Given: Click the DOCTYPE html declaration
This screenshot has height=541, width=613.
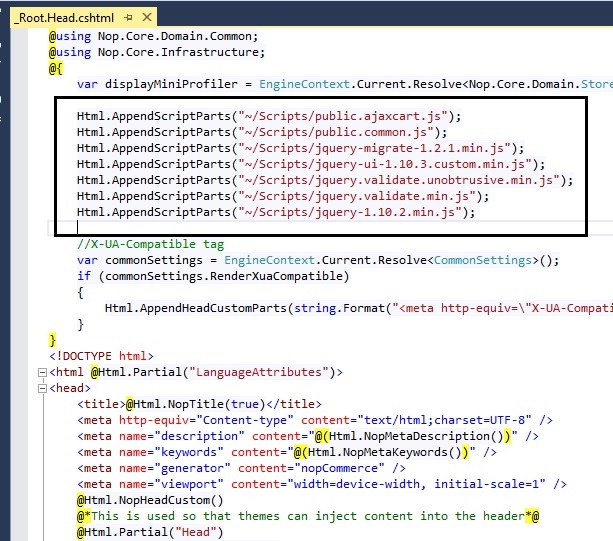Looking at the screenshot, I should pyautogui.click(x=102, y=356).
